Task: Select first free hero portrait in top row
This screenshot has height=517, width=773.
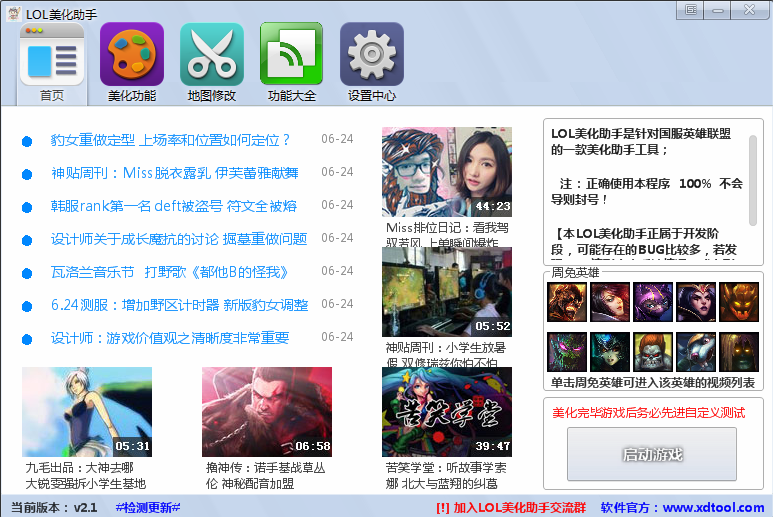Action: point(567,302)
